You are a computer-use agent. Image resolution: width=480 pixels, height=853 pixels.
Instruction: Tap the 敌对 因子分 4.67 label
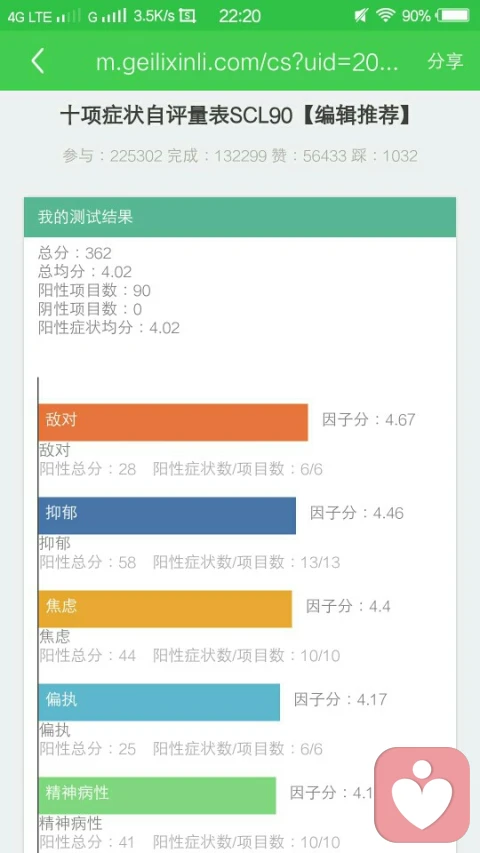368,420
